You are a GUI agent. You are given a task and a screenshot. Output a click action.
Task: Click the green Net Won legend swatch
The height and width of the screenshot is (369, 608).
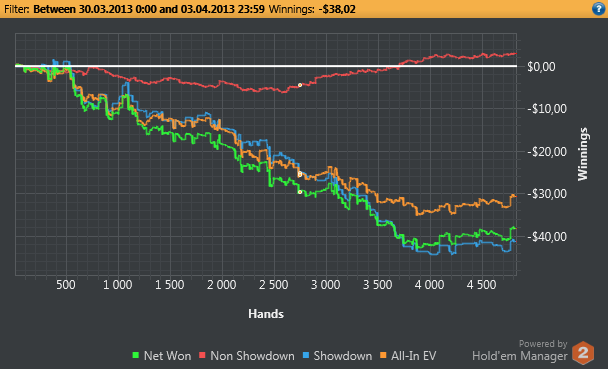click(x=136, y=355)
